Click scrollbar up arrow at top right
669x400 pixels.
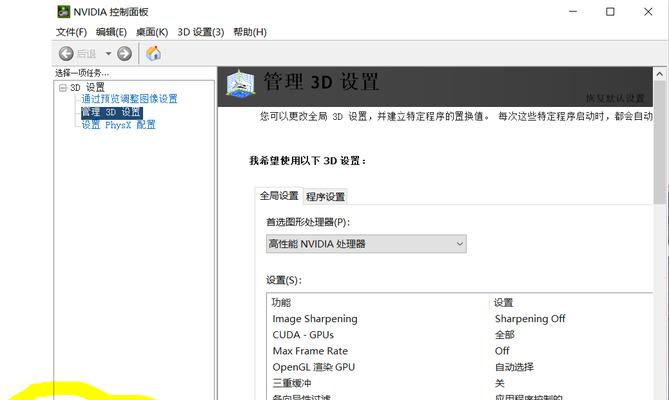[x=660, y=74]
